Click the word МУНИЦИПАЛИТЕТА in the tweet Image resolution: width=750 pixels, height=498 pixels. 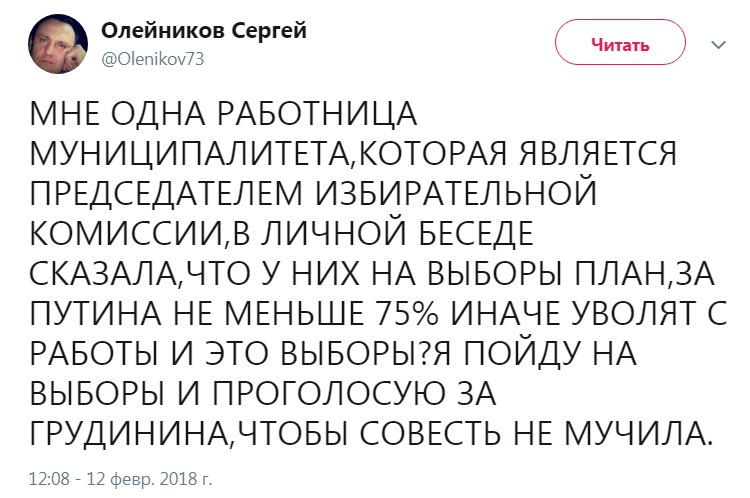click(x=190, y=155)
